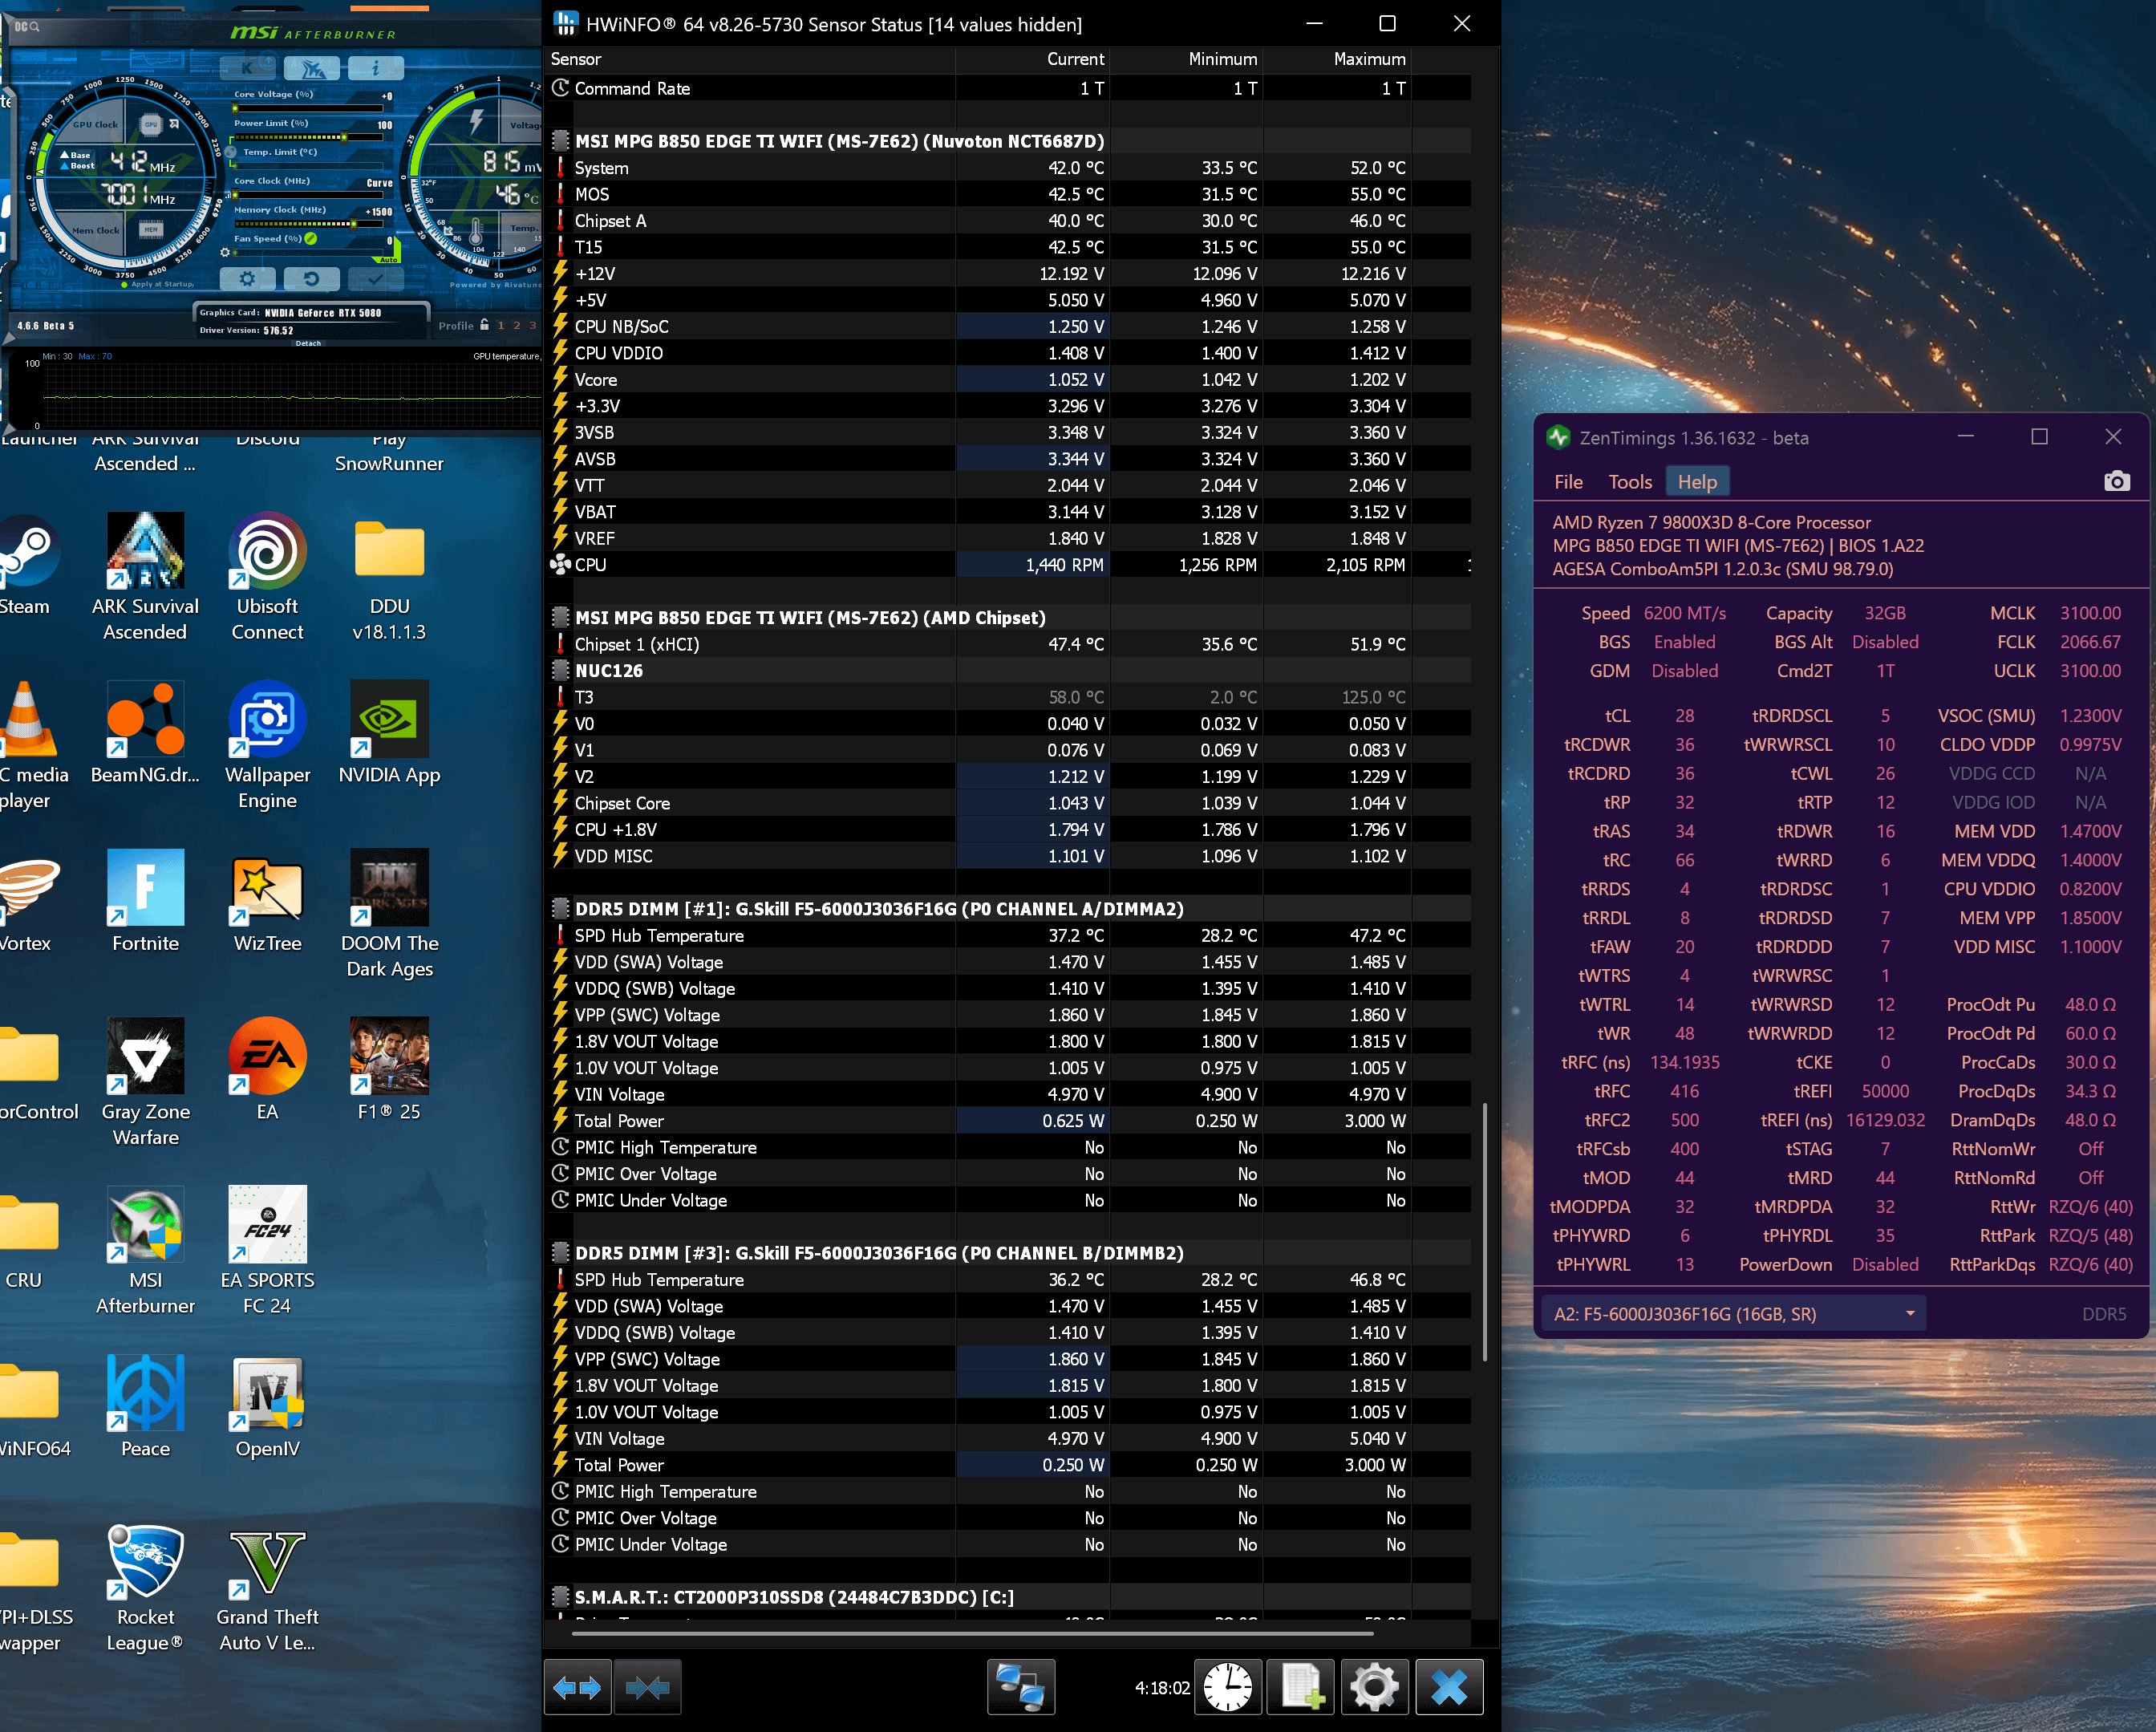This screenshot has width=2156, height=1732.
Task: Click the OC Scanner icon in Afterburner
Action: point(27,26)
